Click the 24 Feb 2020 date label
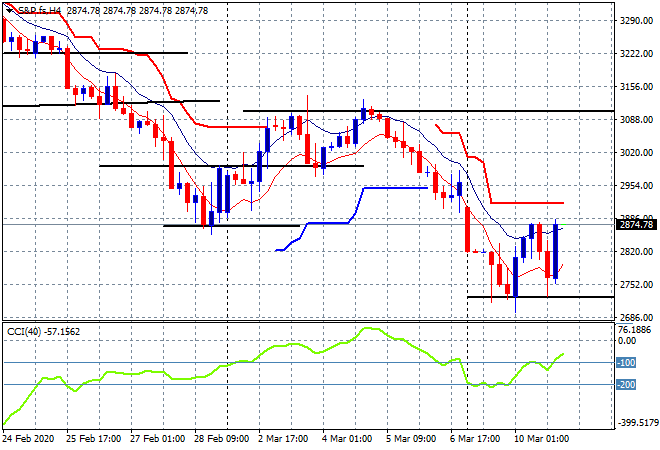The height and width of the screenshot is (450, 660). pos(28,439)
